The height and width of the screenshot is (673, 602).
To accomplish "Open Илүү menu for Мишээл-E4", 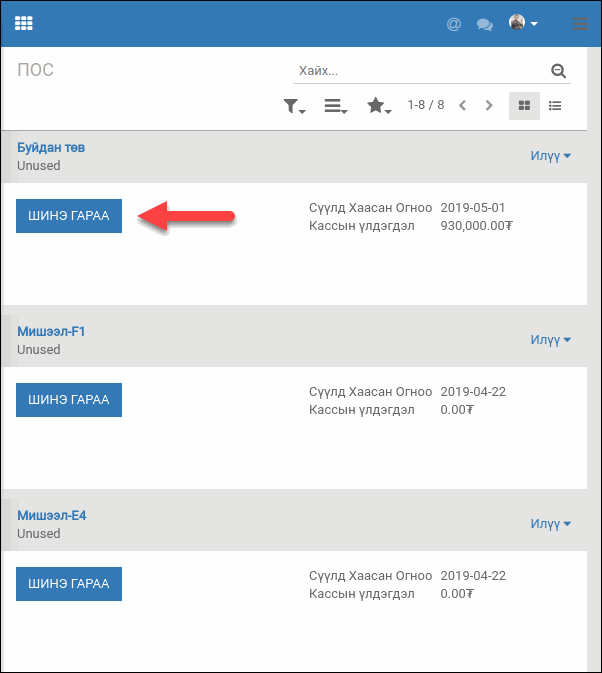I will 550,524.
